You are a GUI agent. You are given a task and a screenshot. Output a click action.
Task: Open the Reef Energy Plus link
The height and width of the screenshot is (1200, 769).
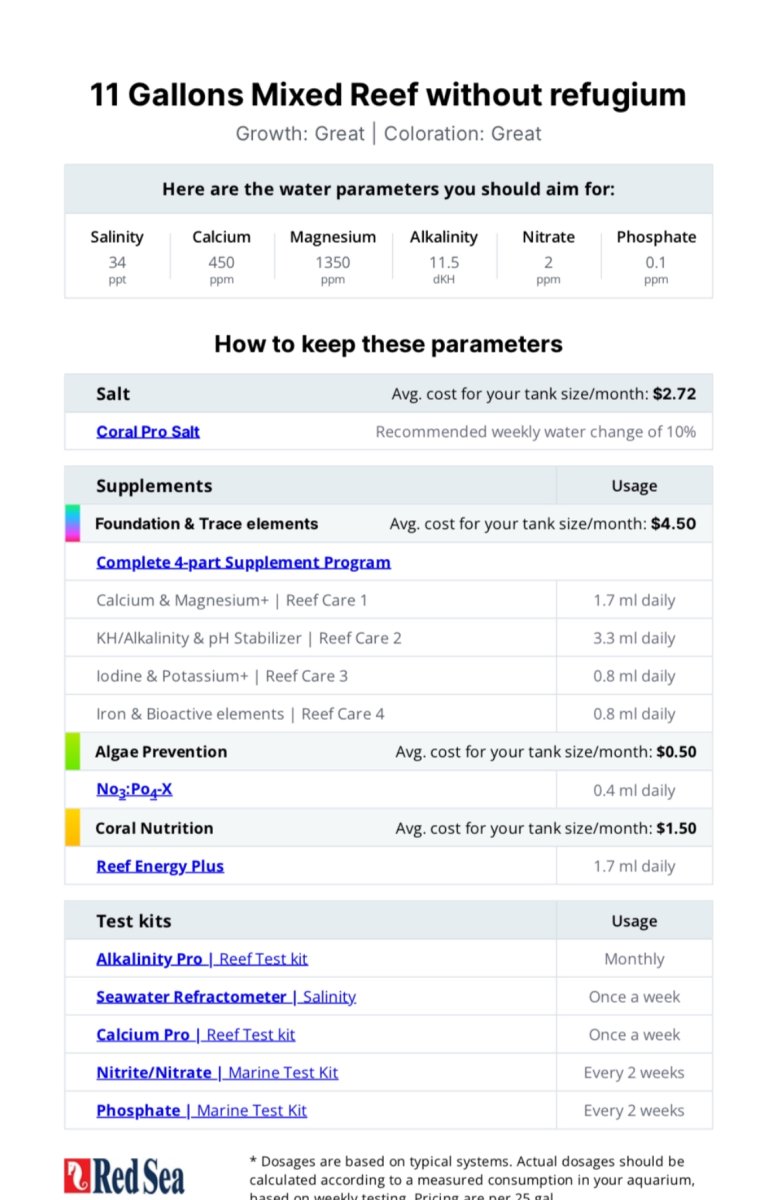click(x=160, y=866)
